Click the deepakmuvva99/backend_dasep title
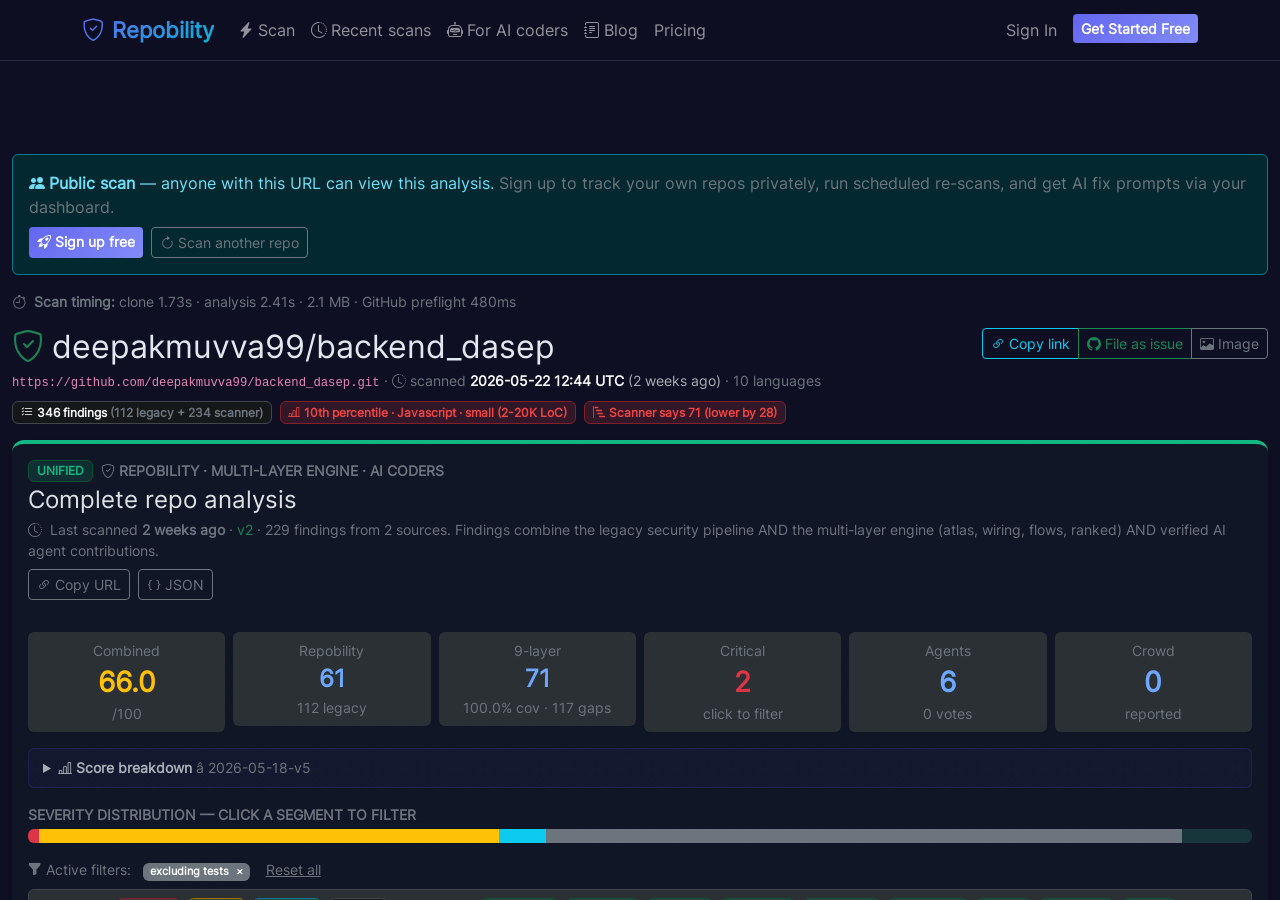Viewport: 1280px width, 900px height. click(x=303, y=346)
